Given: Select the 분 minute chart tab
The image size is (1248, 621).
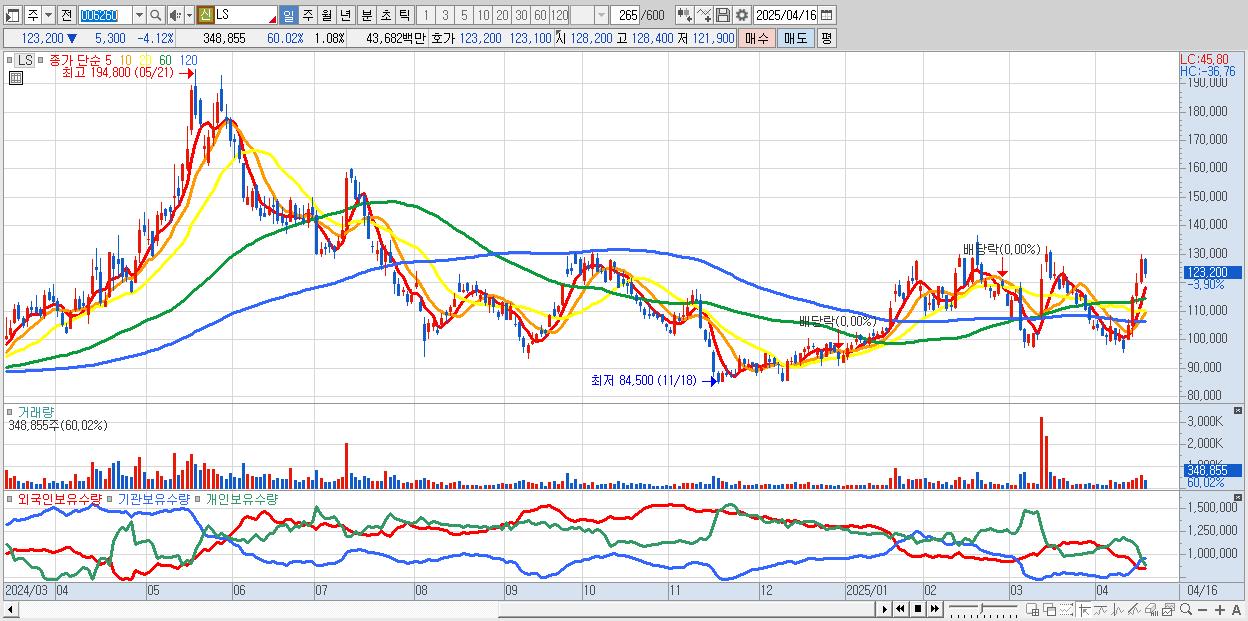Looking at the screenshot, I should 366,15.
